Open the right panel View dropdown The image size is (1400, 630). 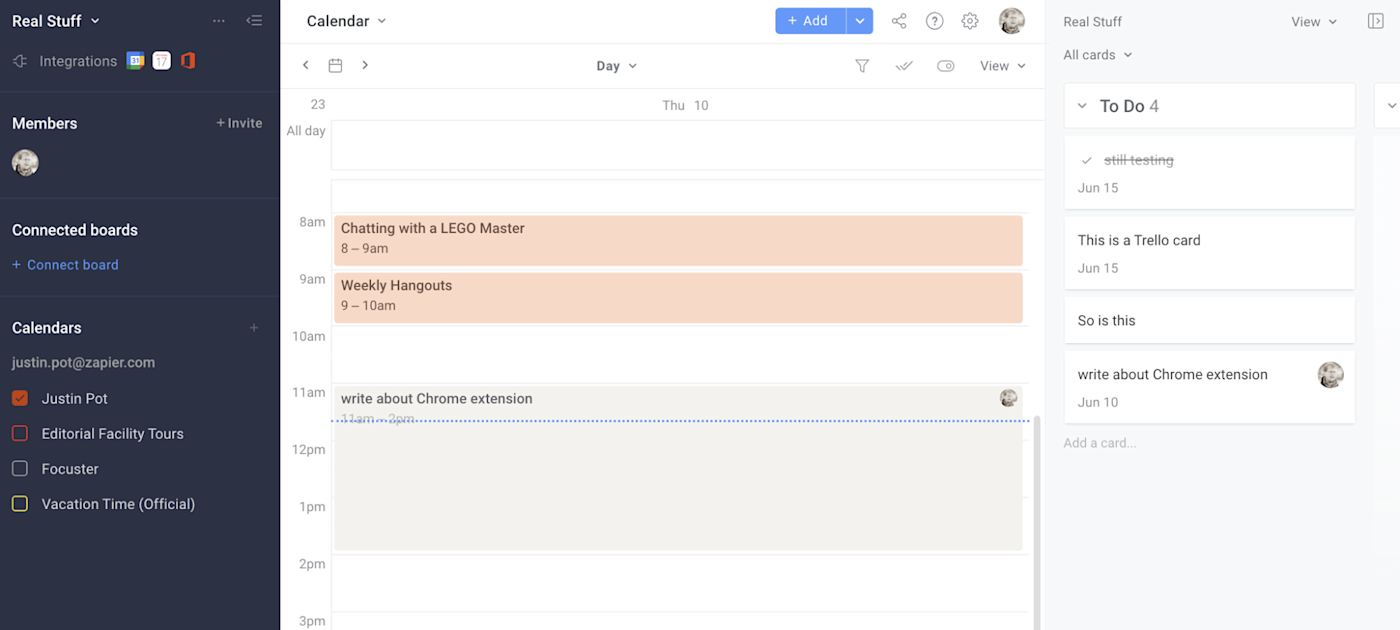coord(1314,22)
